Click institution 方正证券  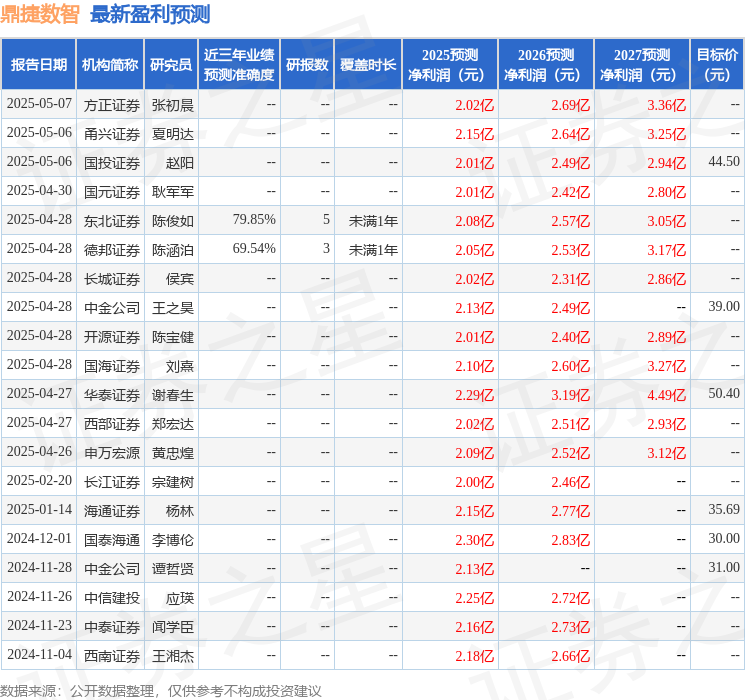point(112,105)
